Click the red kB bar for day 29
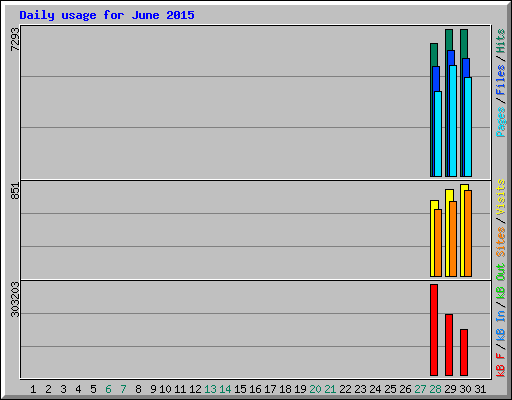 click(x=449, y=345)
